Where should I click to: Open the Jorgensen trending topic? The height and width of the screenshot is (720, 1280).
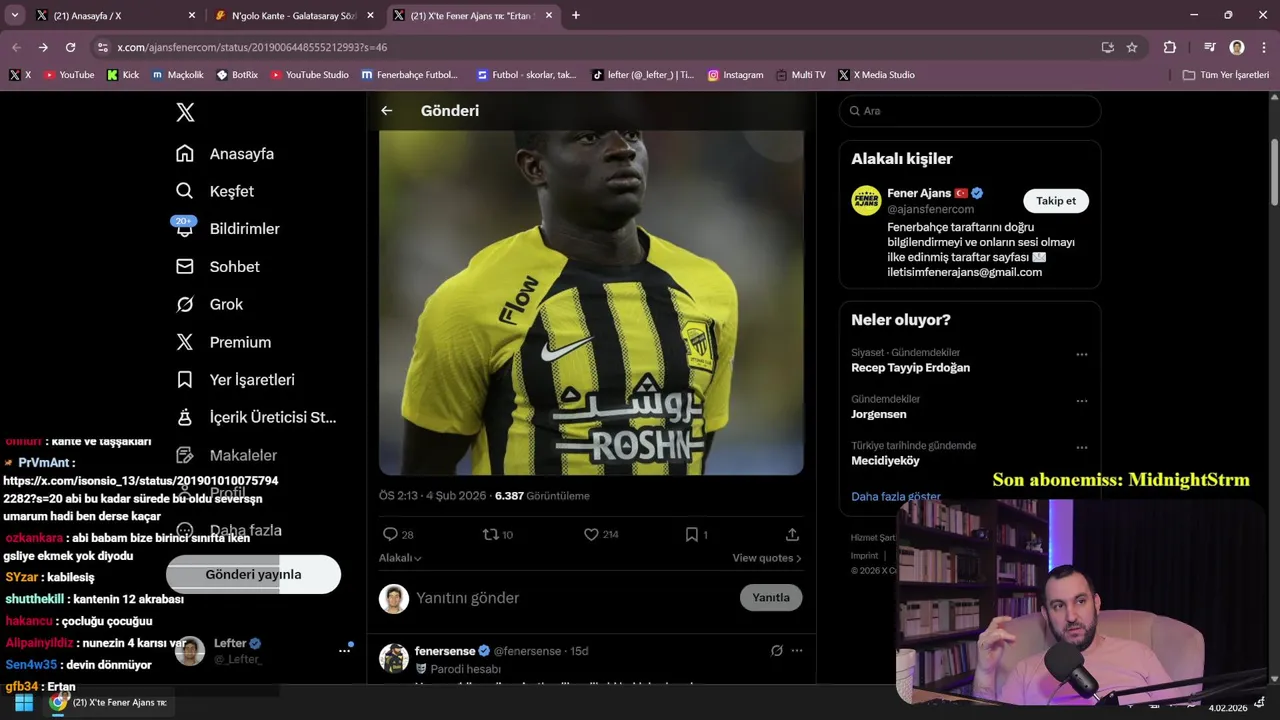[x=879, y=414]
